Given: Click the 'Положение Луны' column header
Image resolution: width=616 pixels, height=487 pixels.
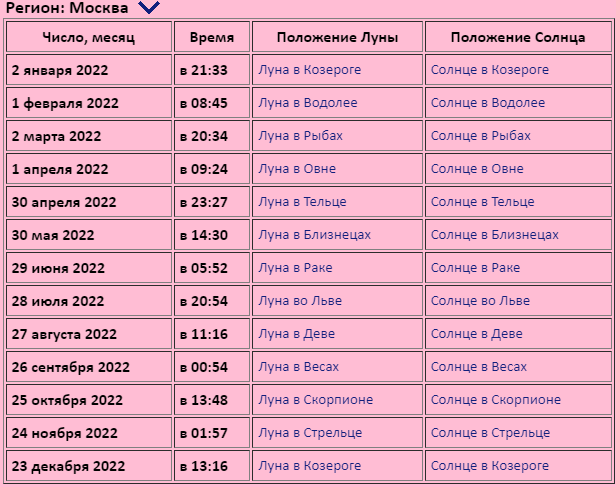Looking at the screenshot, I should click(x=337, y=37).
